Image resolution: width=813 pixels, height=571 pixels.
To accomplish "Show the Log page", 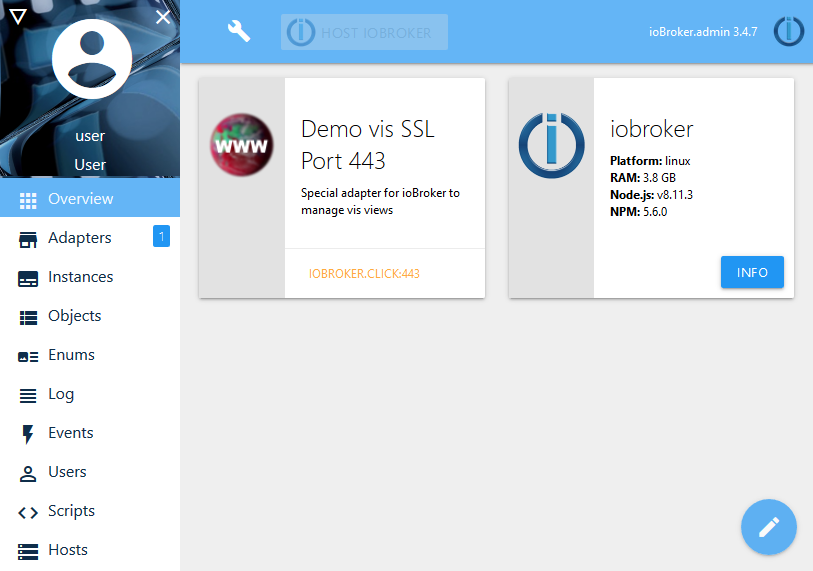I will [x=90, y=394].
